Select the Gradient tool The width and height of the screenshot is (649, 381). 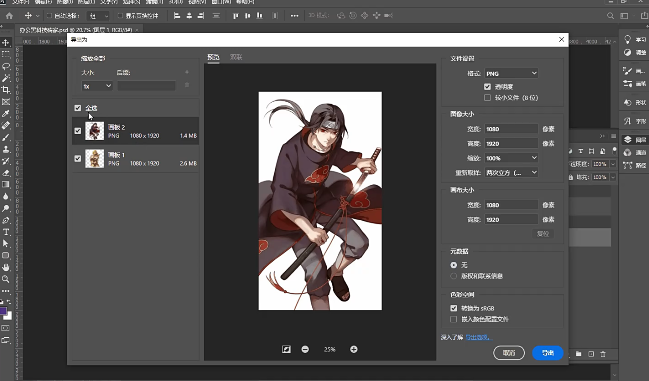click(6, 185)
